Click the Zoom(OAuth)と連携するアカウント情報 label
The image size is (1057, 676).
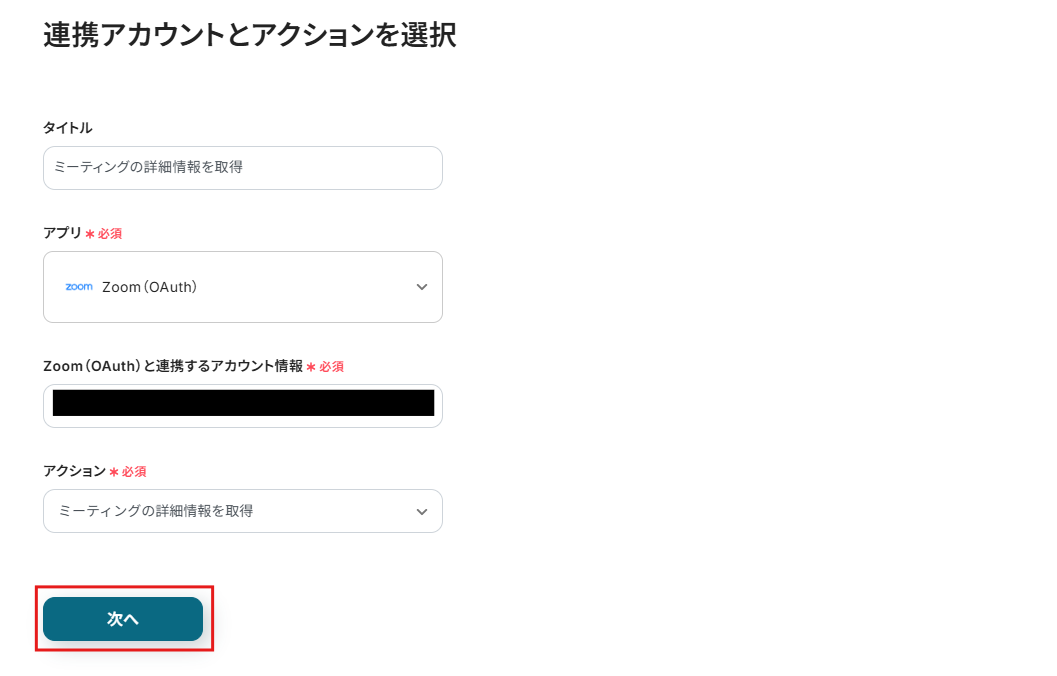click(172, 366)
